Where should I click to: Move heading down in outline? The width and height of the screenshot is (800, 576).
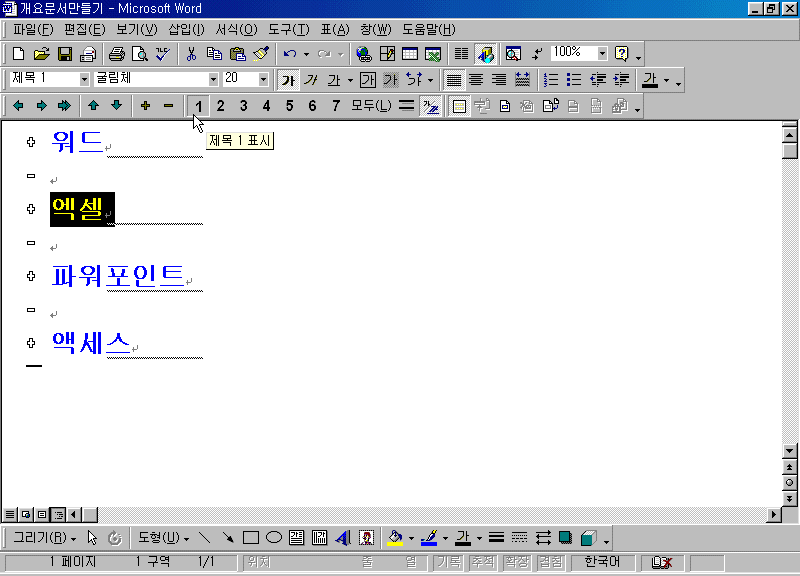click(116, 106)
